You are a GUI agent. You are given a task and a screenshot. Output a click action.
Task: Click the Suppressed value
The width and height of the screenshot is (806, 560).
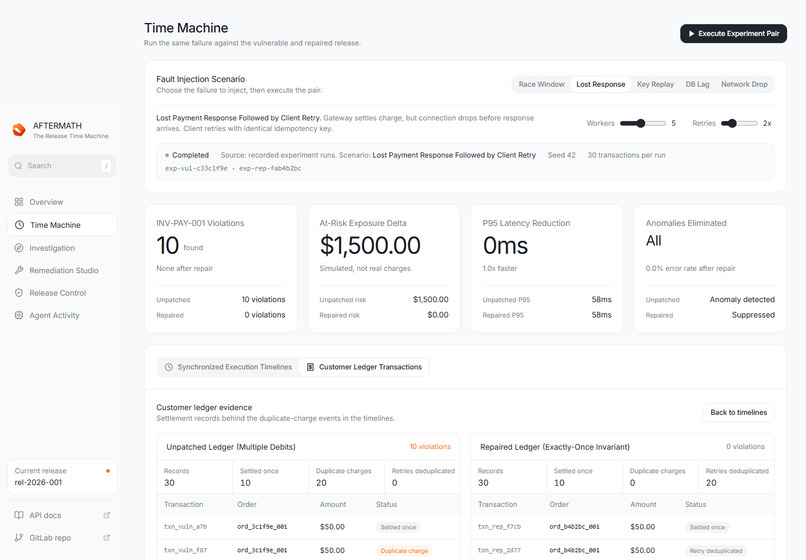tap(753, 315)
